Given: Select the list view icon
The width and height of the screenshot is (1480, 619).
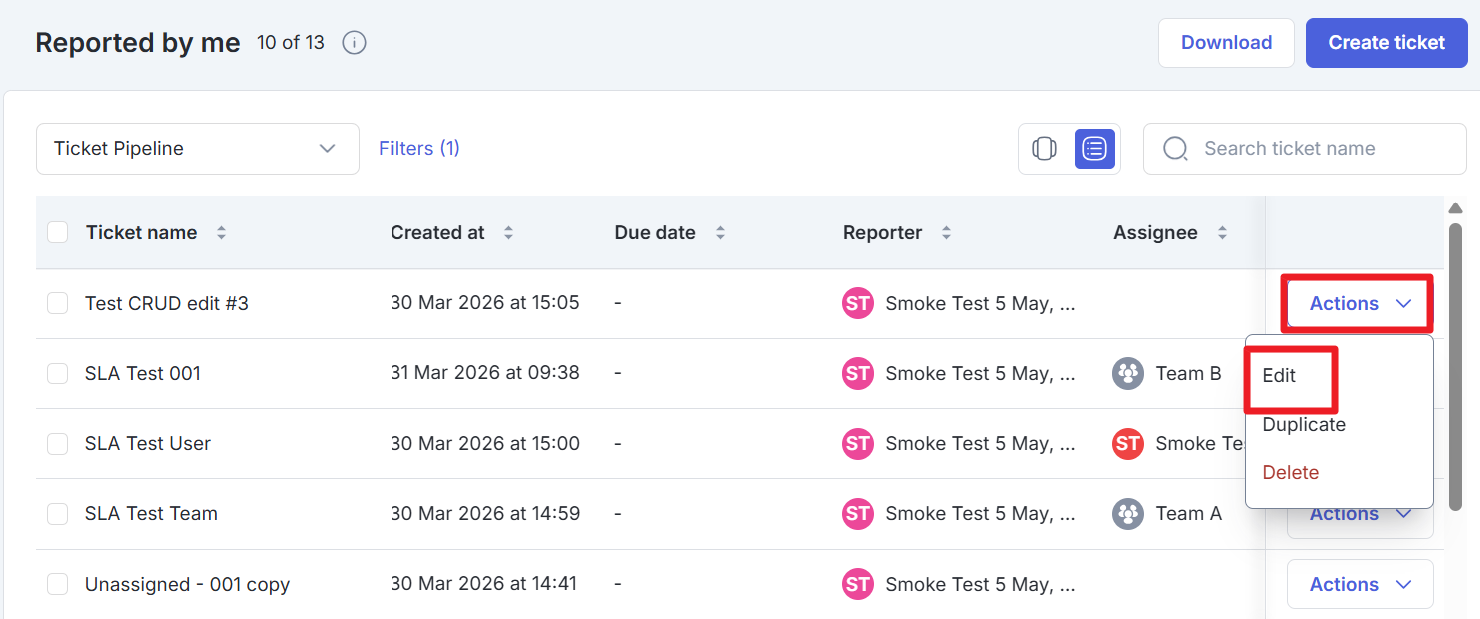Looking at the screenshot, I should [1095, 149].
